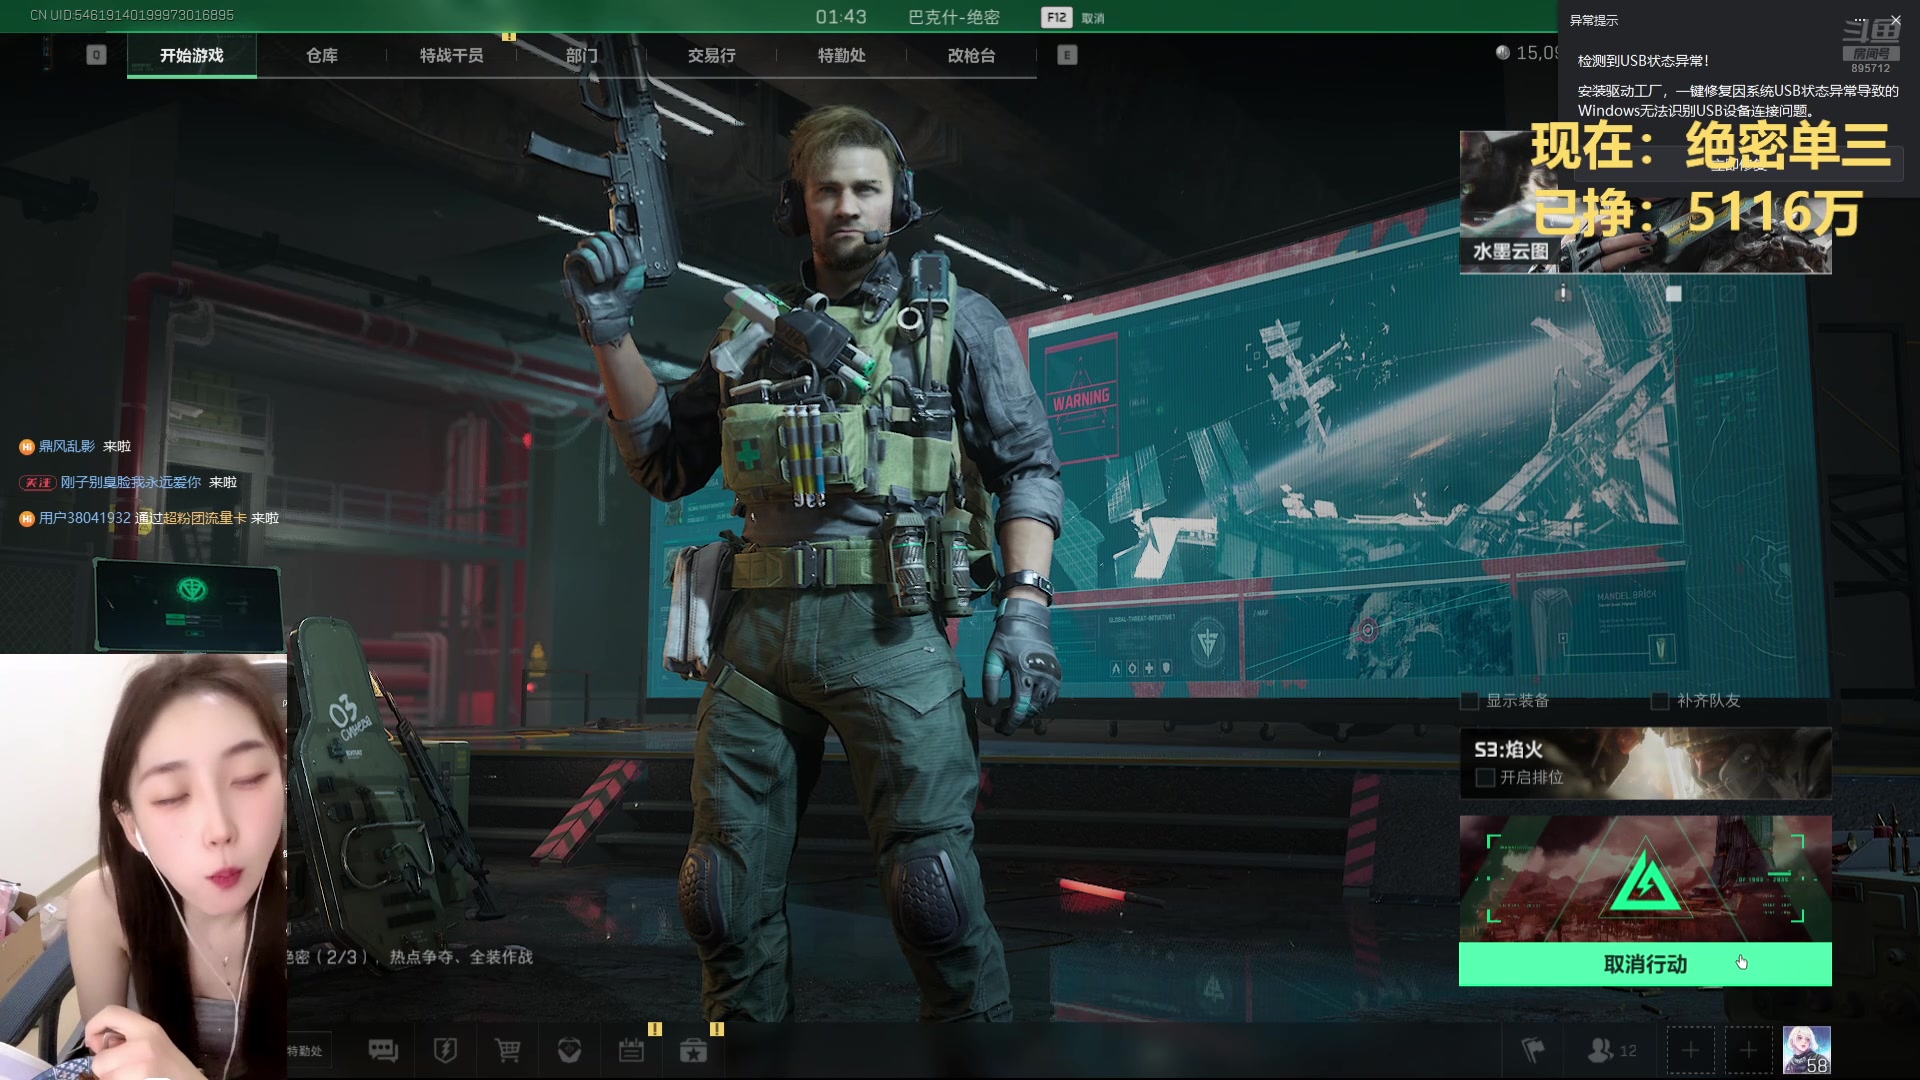
Task: Open player avatar level 58
Action: [x=1807, y=1050]
